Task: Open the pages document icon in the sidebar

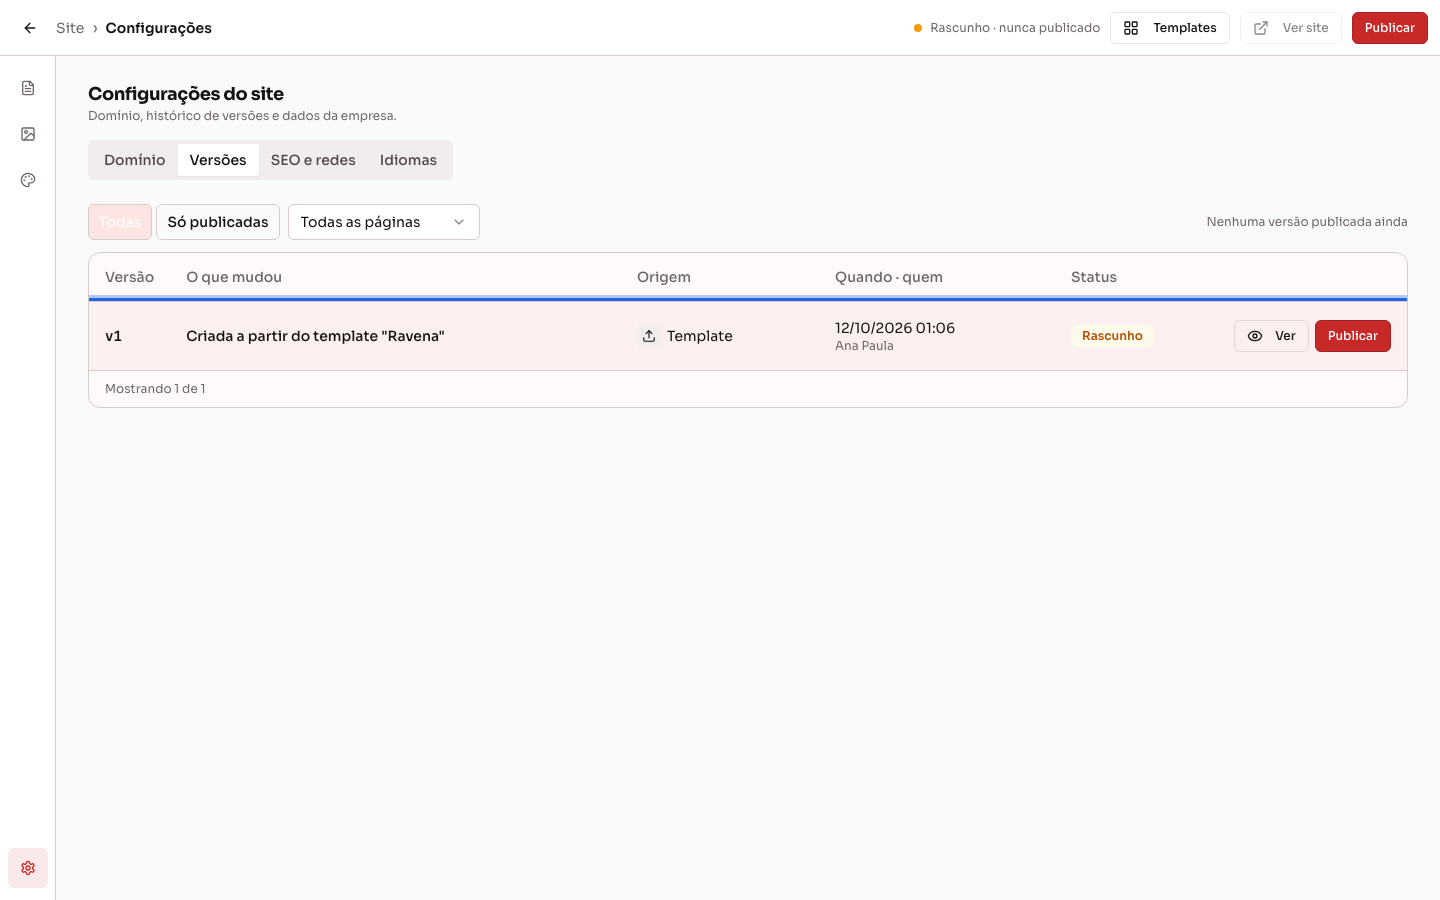Action: tap(28, 88)
